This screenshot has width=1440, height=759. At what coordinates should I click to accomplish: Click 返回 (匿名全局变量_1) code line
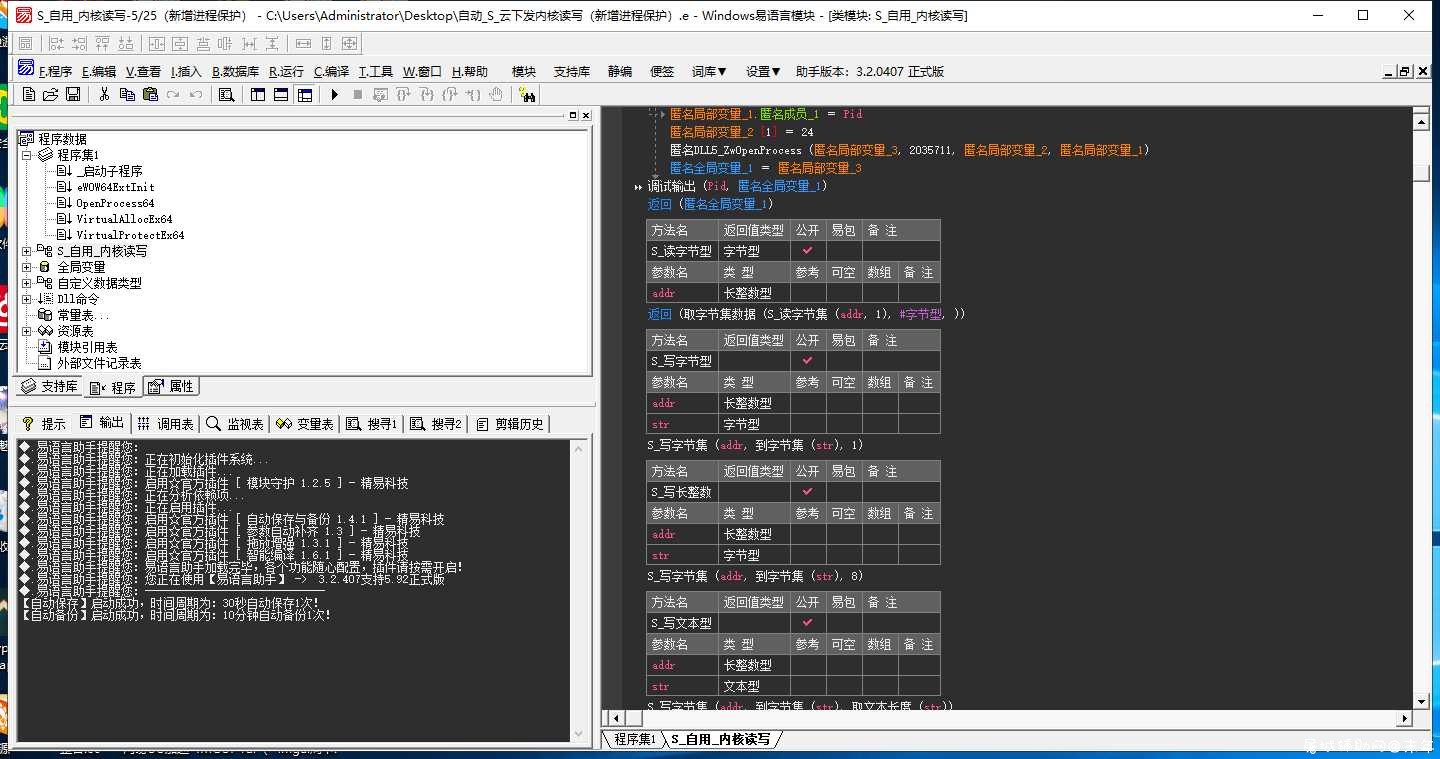click(710, 204)
